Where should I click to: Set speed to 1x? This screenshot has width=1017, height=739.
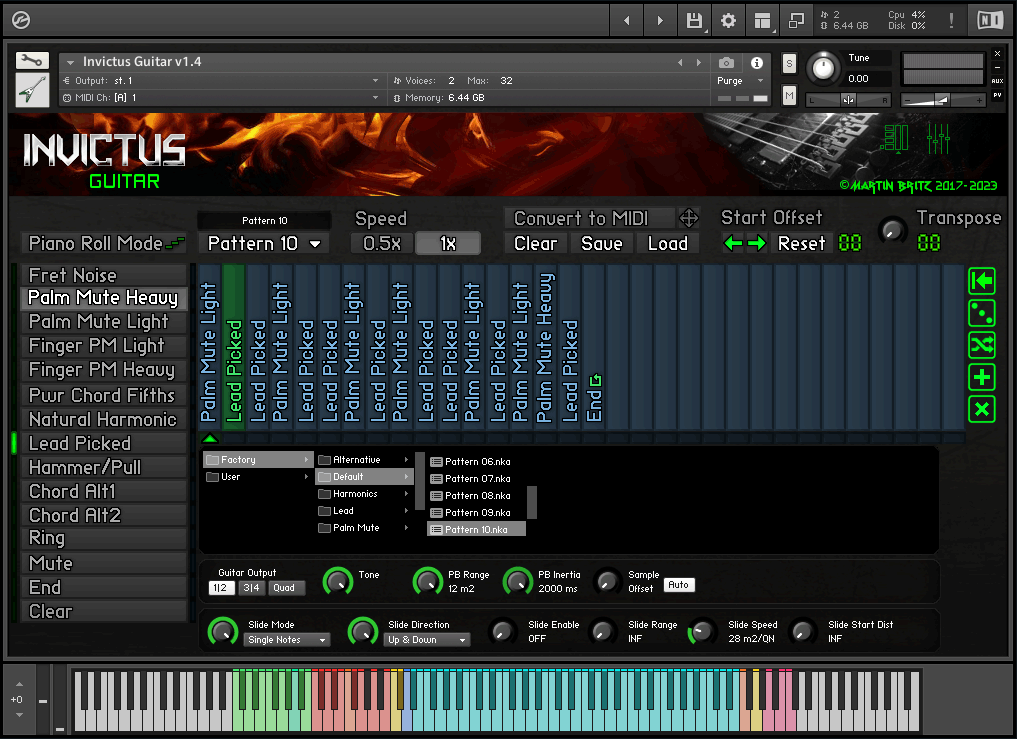coord(448,243)
